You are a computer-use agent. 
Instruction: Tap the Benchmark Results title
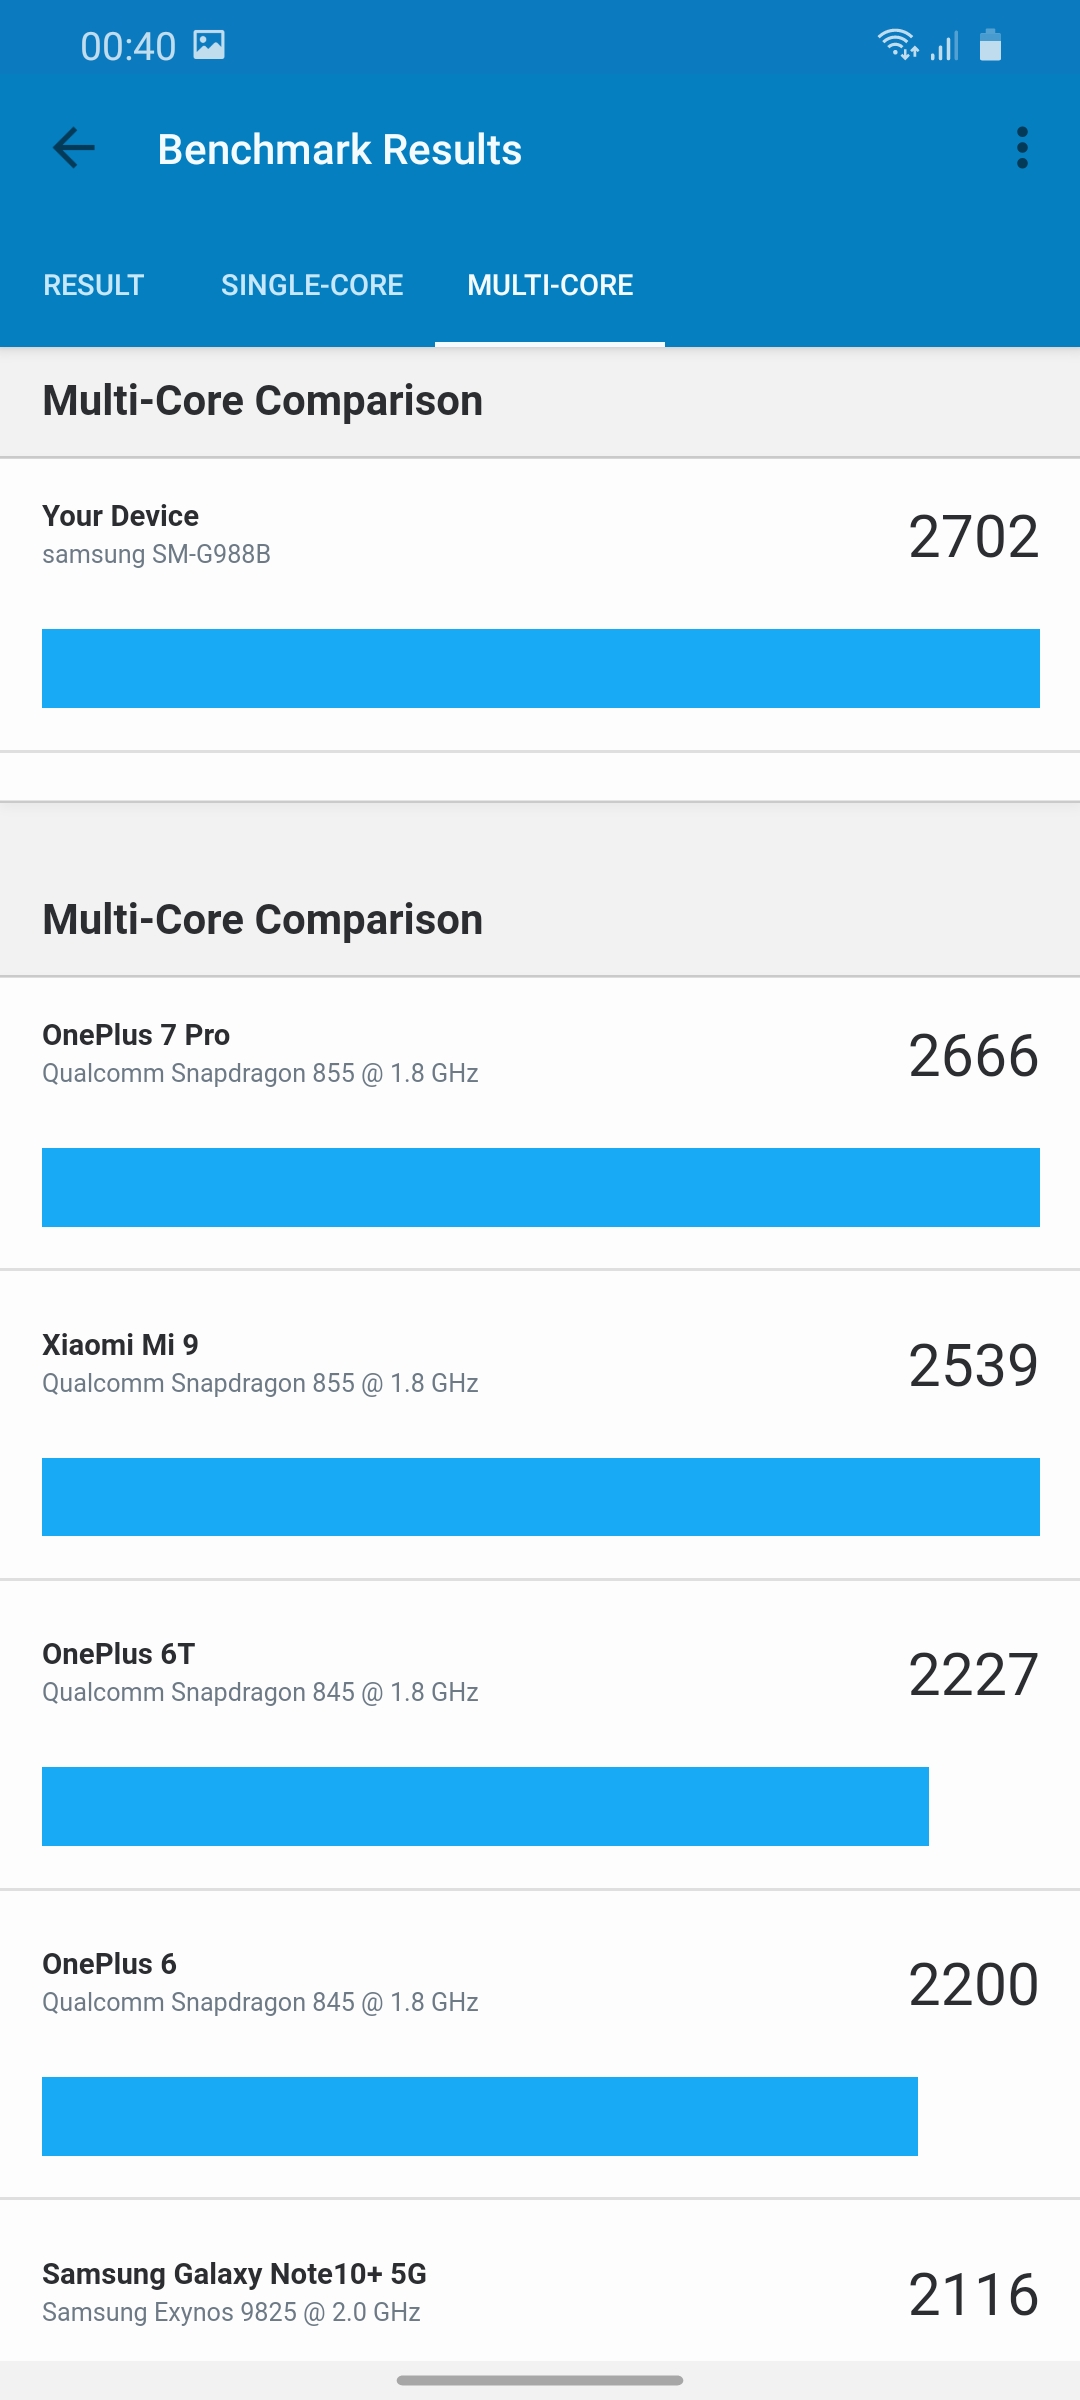340,150
